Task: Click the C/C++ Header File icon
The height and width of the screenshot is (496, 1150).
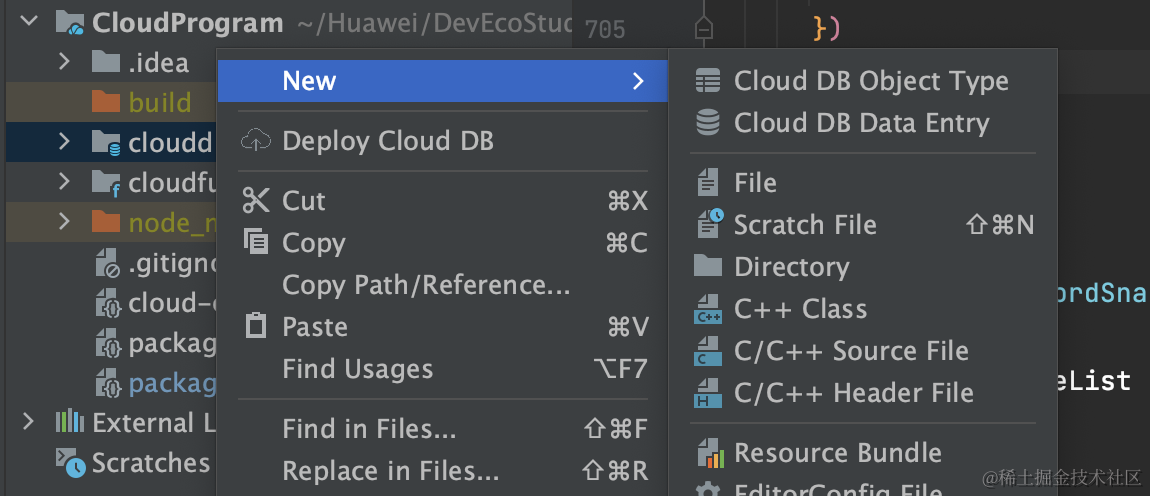Action: 708,393
